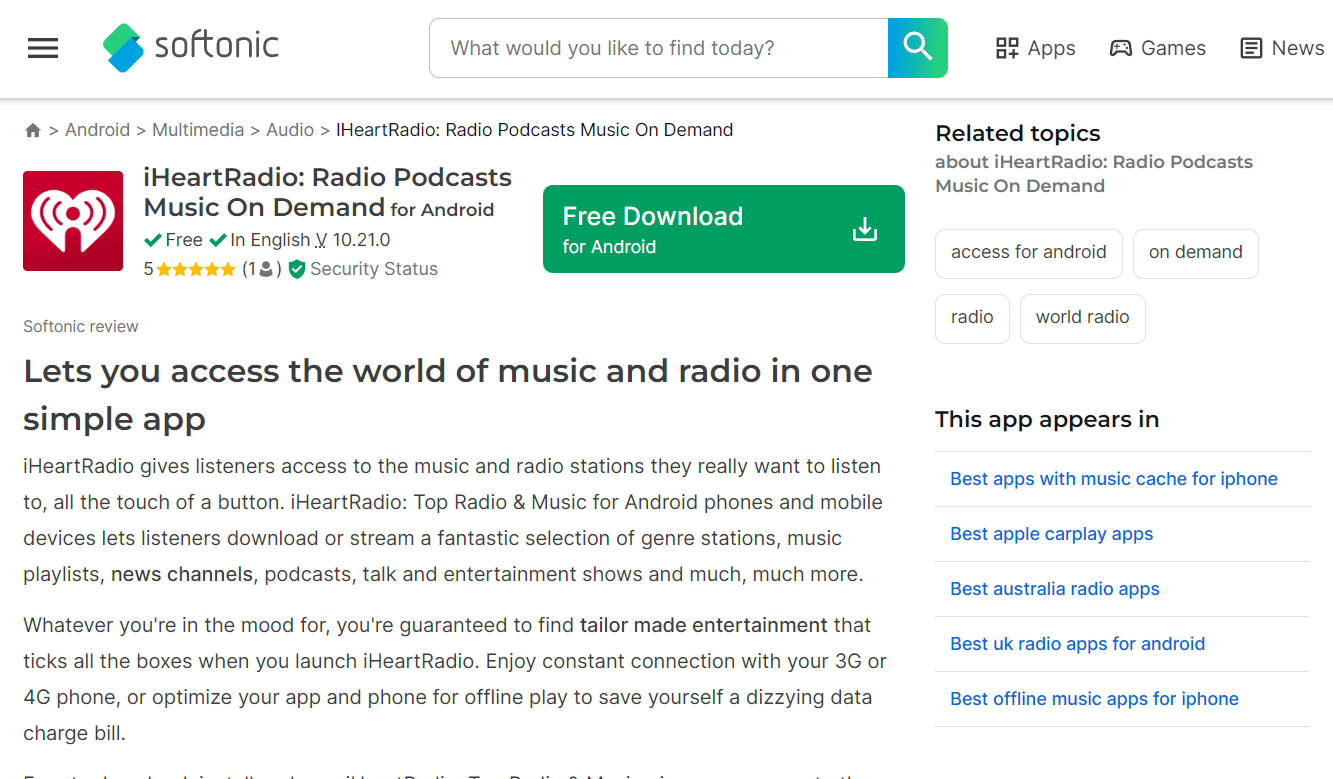Click the "Softonic review" label
Screen dimensions: 1333x779
click(81, 327)
